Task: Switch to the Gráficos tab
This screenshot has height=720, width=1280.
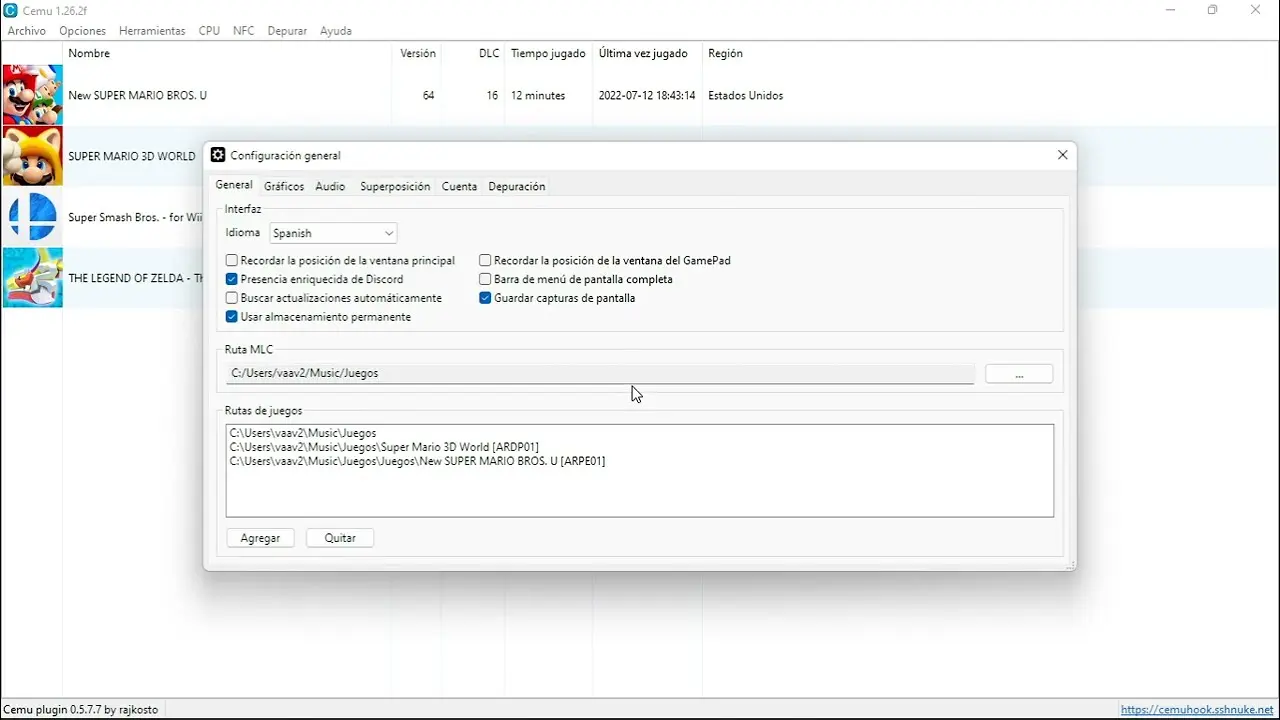Action: coord(284,187)
